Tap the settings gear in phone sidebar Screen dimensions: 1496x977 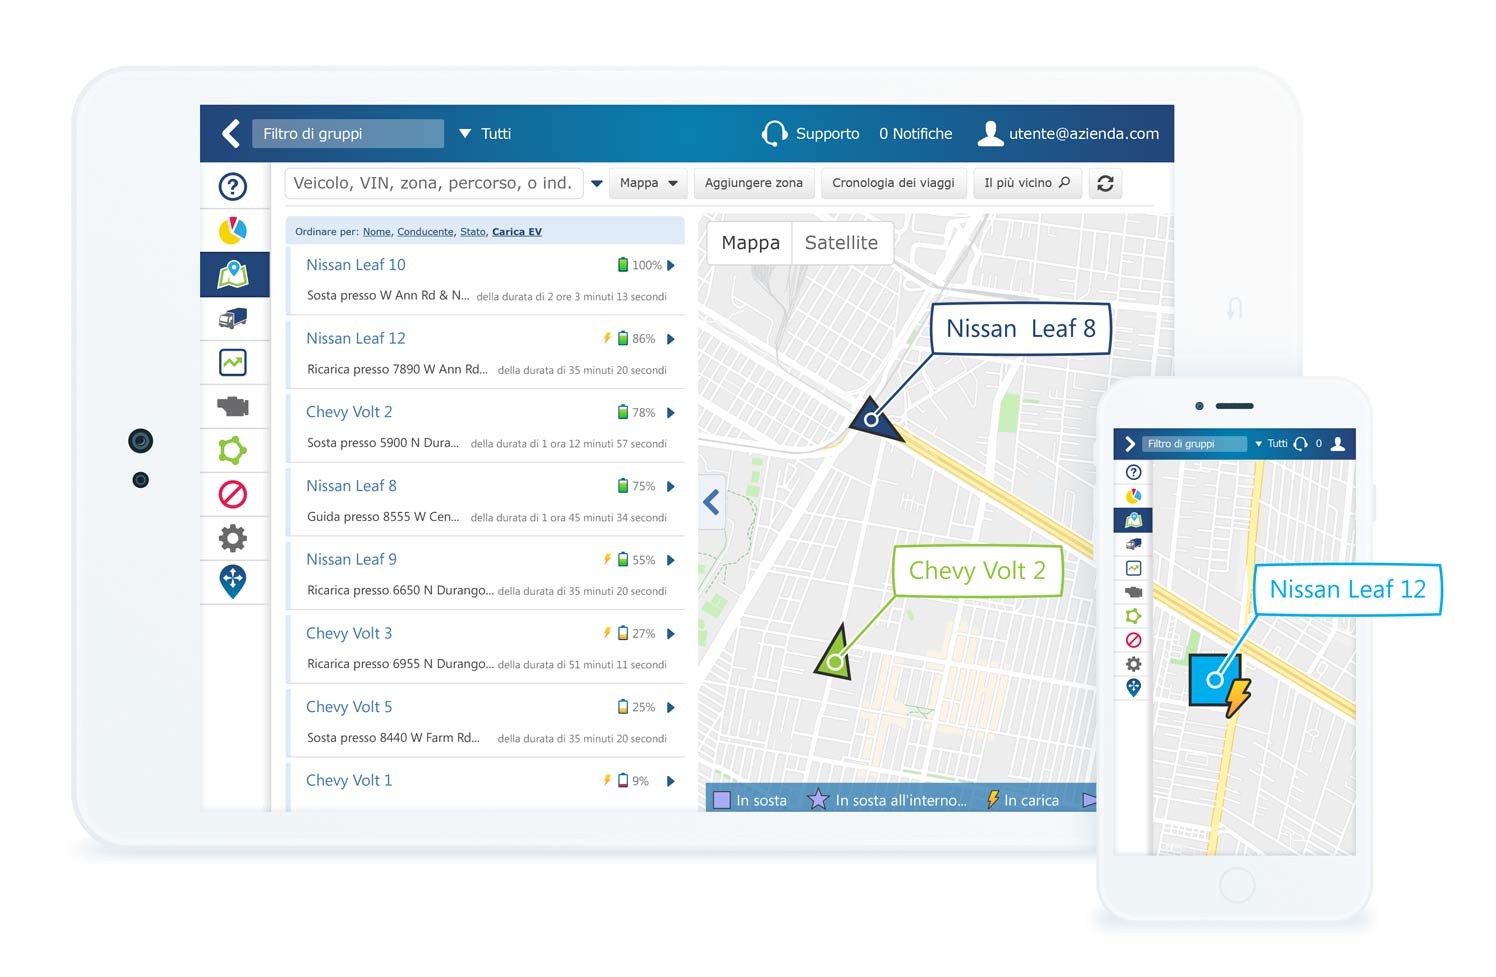[1133, 664]
